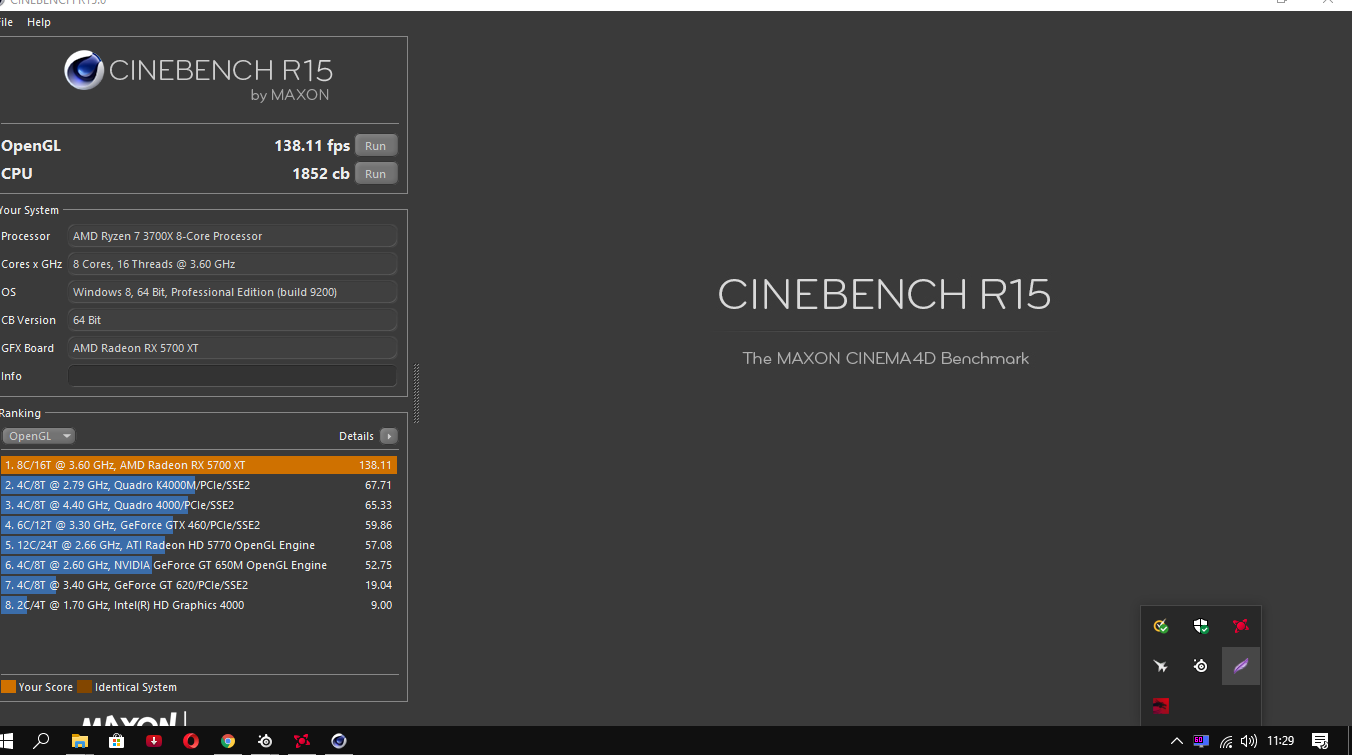Image resolution: width=1352 pixels, height=755 pixels.
Task: Click the panel splitter drag handle
Action: click(416, 393)
